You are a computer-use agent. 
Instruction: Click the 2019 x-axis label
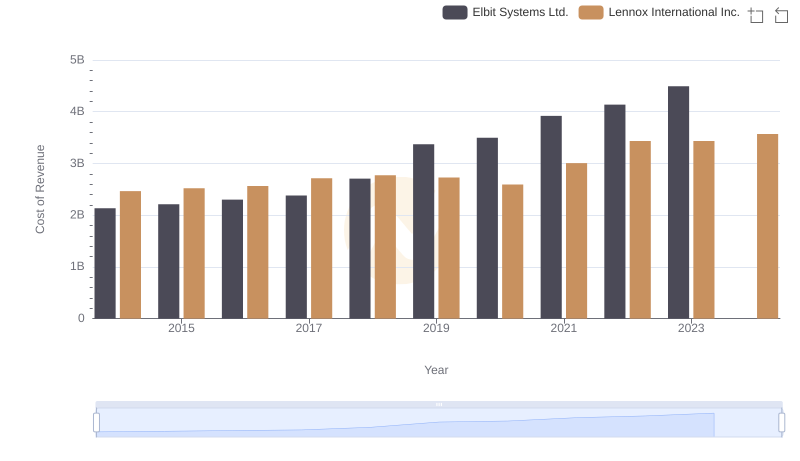[x=436, y=328]
